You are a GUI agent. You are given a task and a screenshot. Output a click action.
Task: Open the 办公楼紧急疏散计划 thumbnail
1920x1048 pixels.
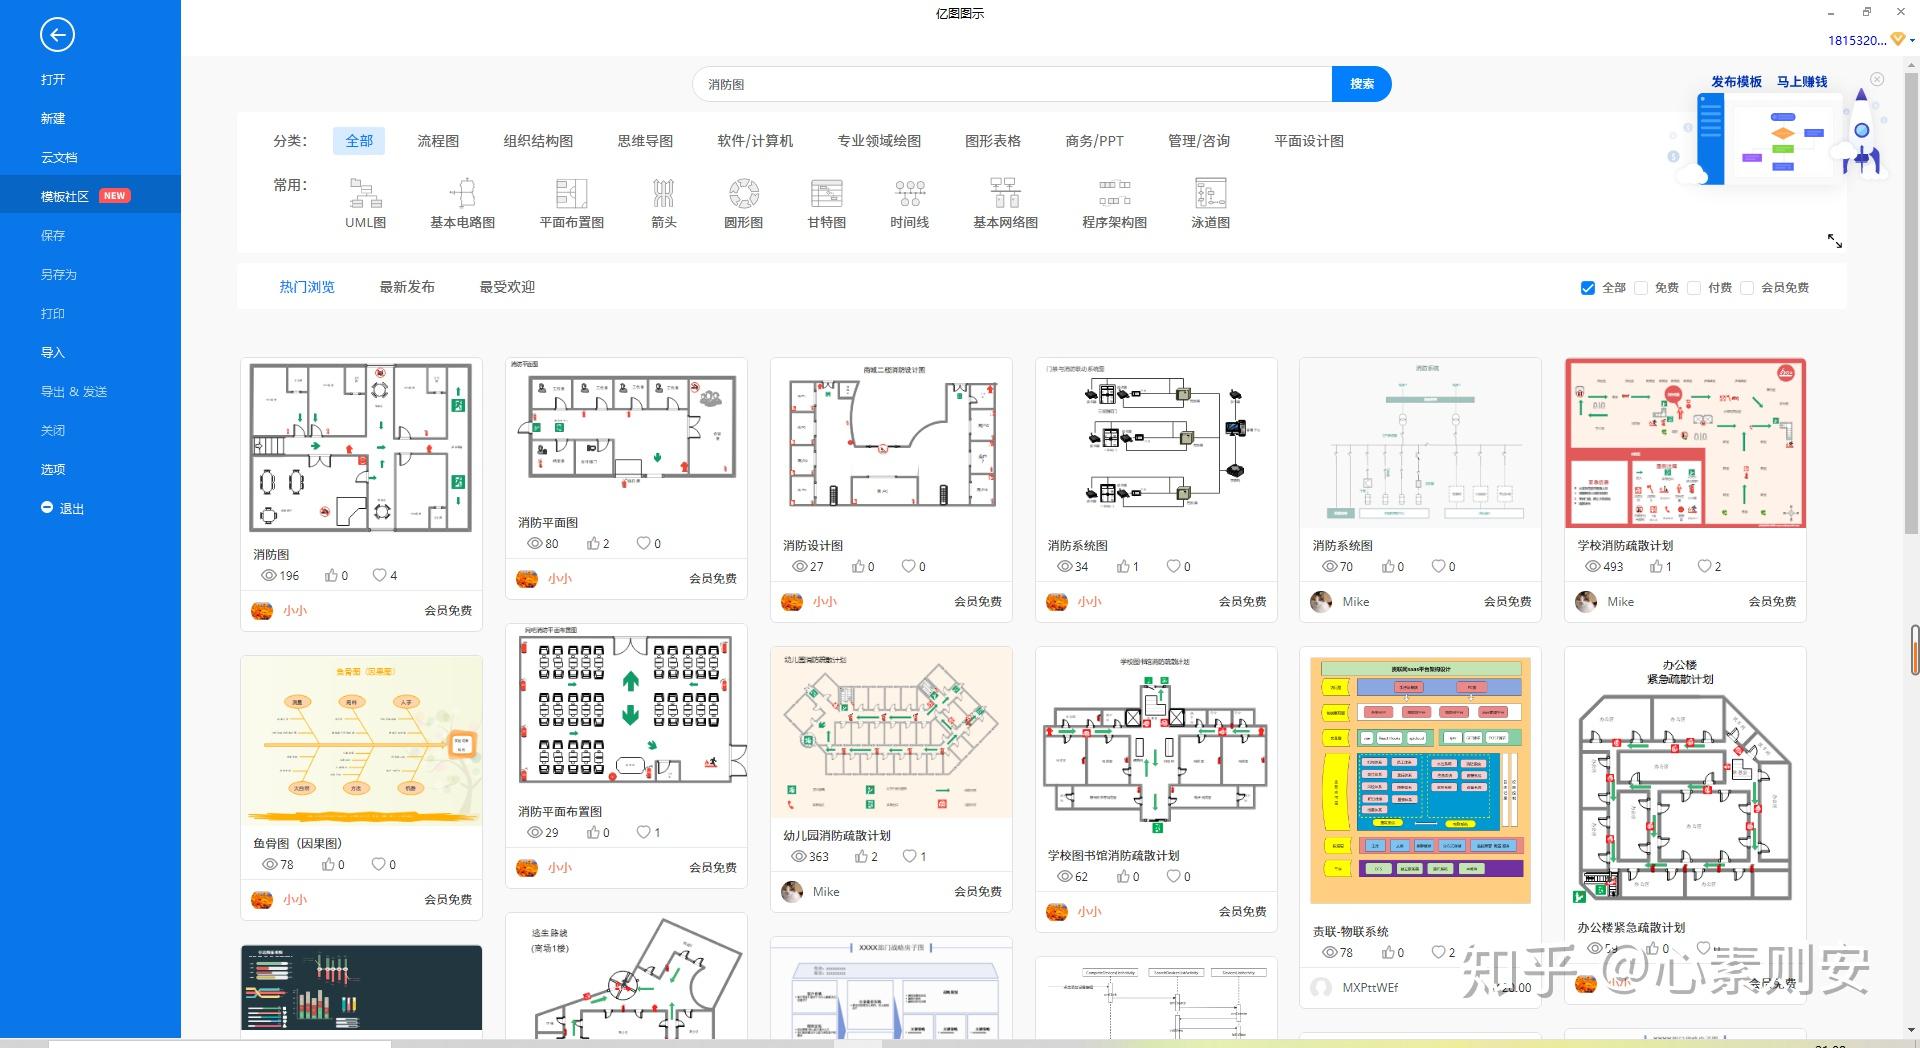(x=1685, y=779)
